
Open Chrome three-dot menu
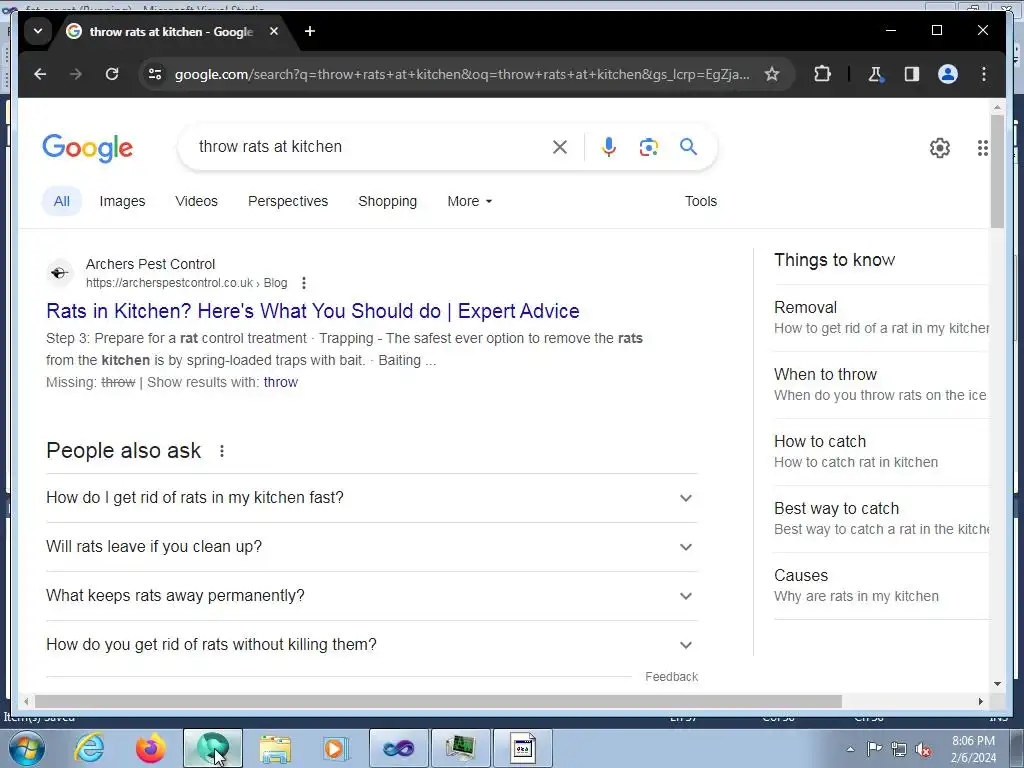pos(984,74)
